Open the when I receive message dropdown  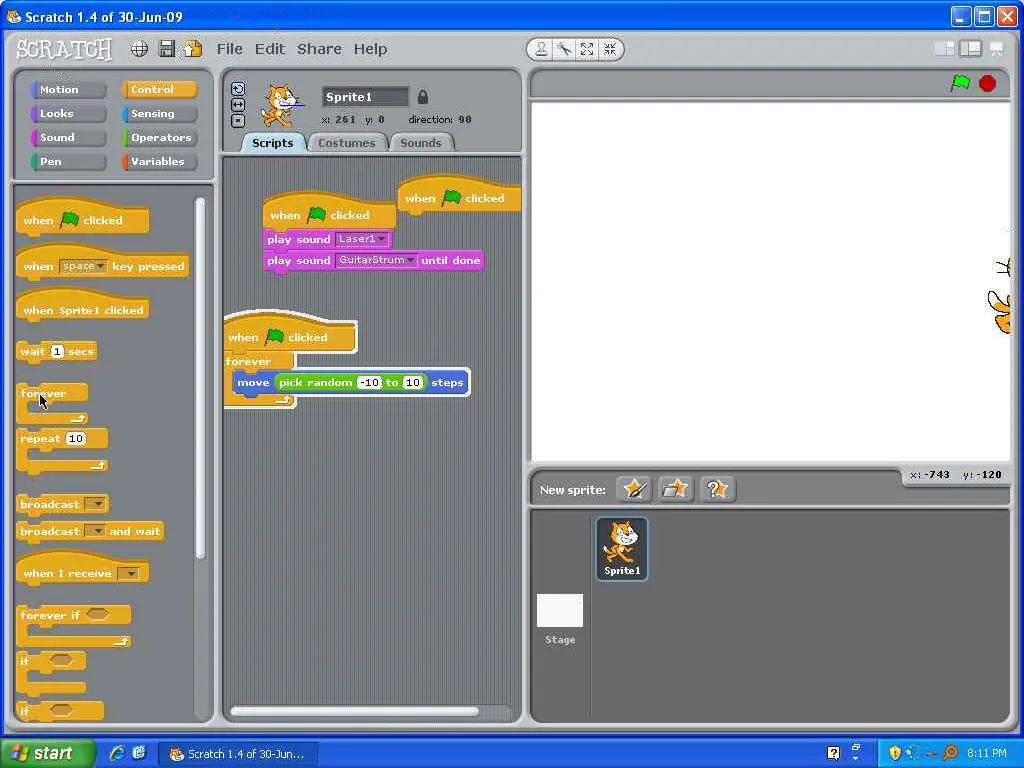131,573
